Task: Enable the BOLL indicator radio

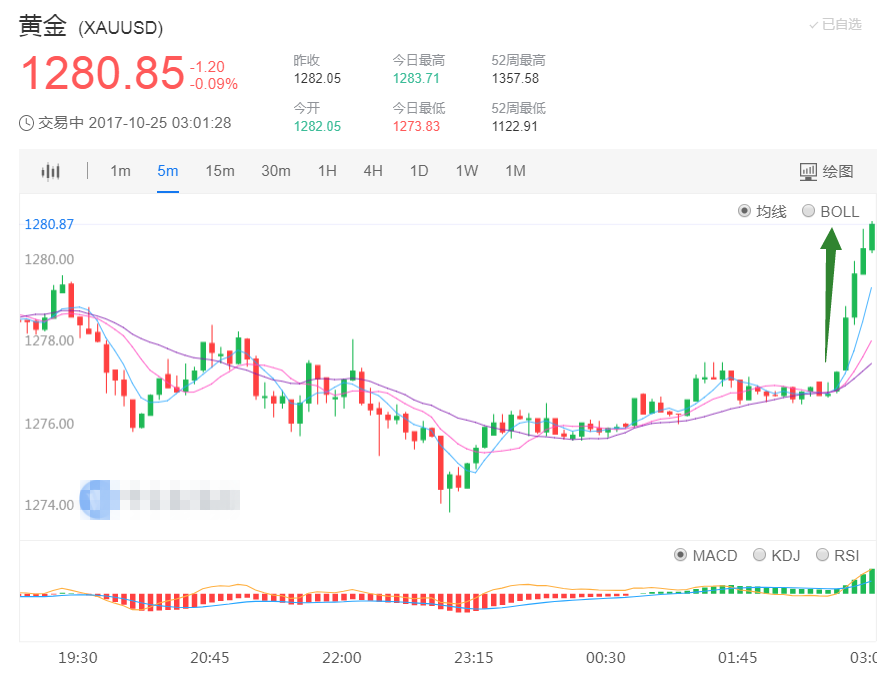Action: coord(809,211)
